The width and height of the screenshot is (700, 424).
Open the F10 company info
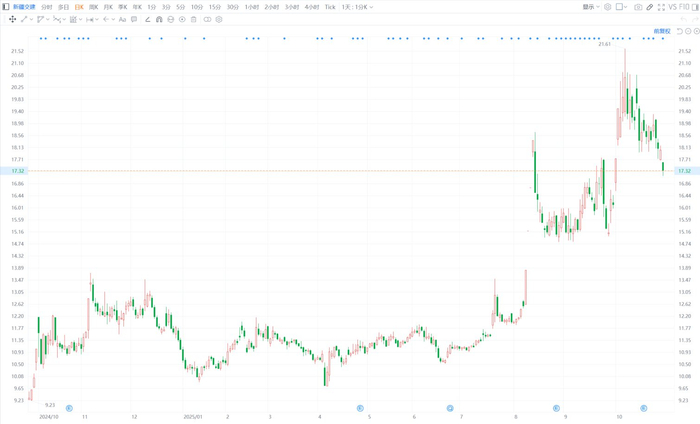[x=684, y=7]
